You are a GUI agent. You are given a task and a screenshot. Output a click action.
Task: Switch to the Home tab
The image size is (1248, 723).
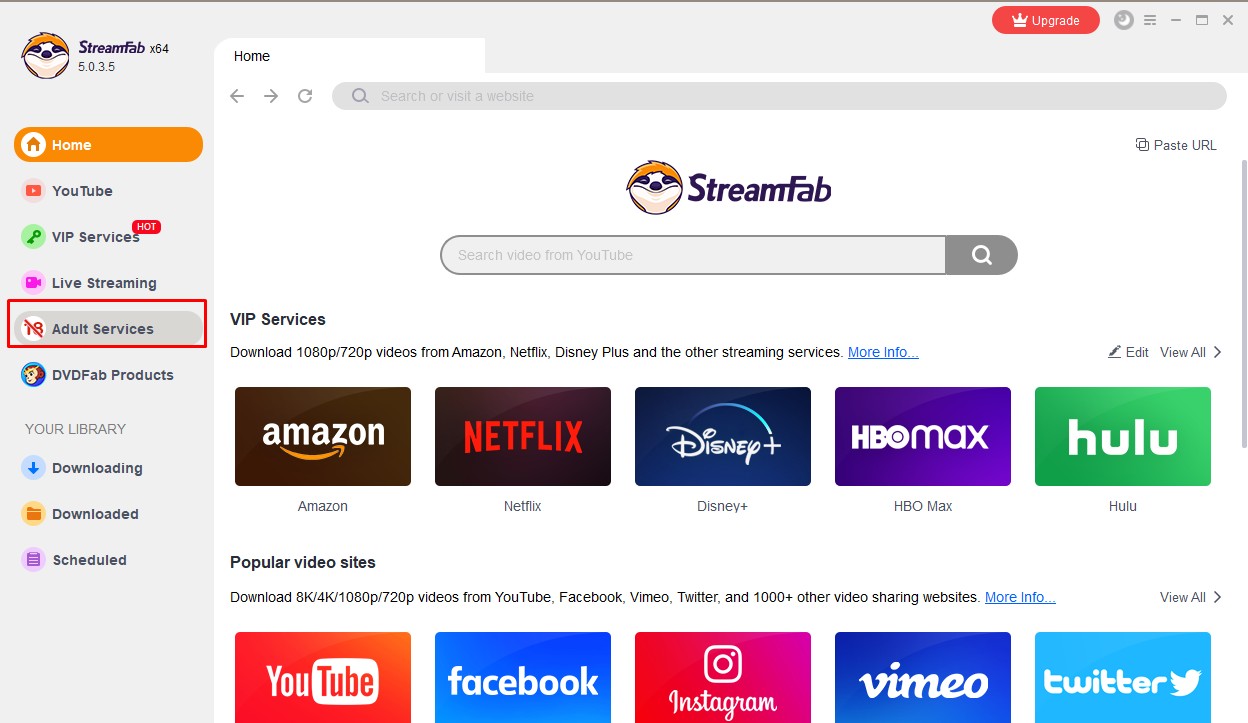(252, 56)
